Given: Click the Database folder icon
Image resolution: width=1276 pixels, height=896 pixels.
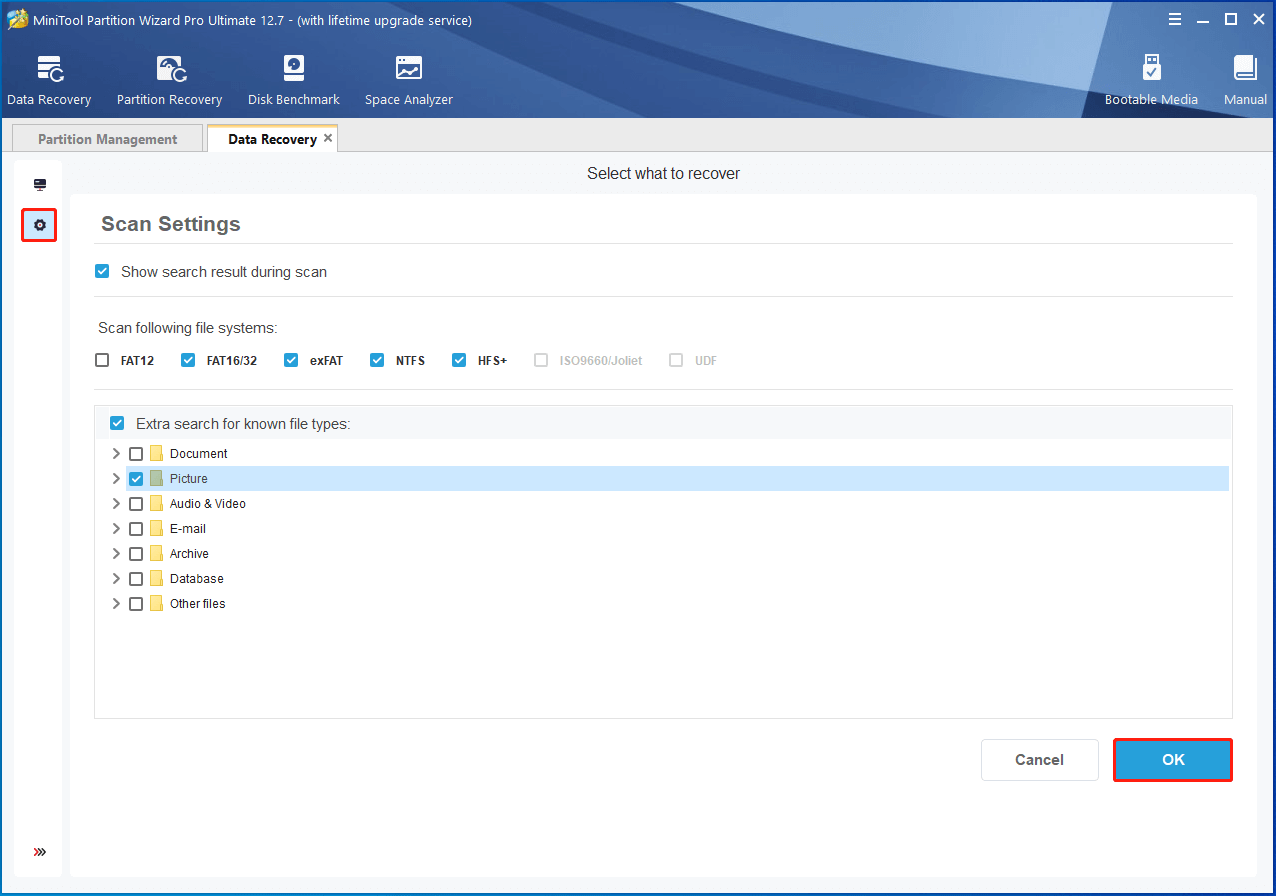Looking at the screenshot, I should [x=156, y=578].
